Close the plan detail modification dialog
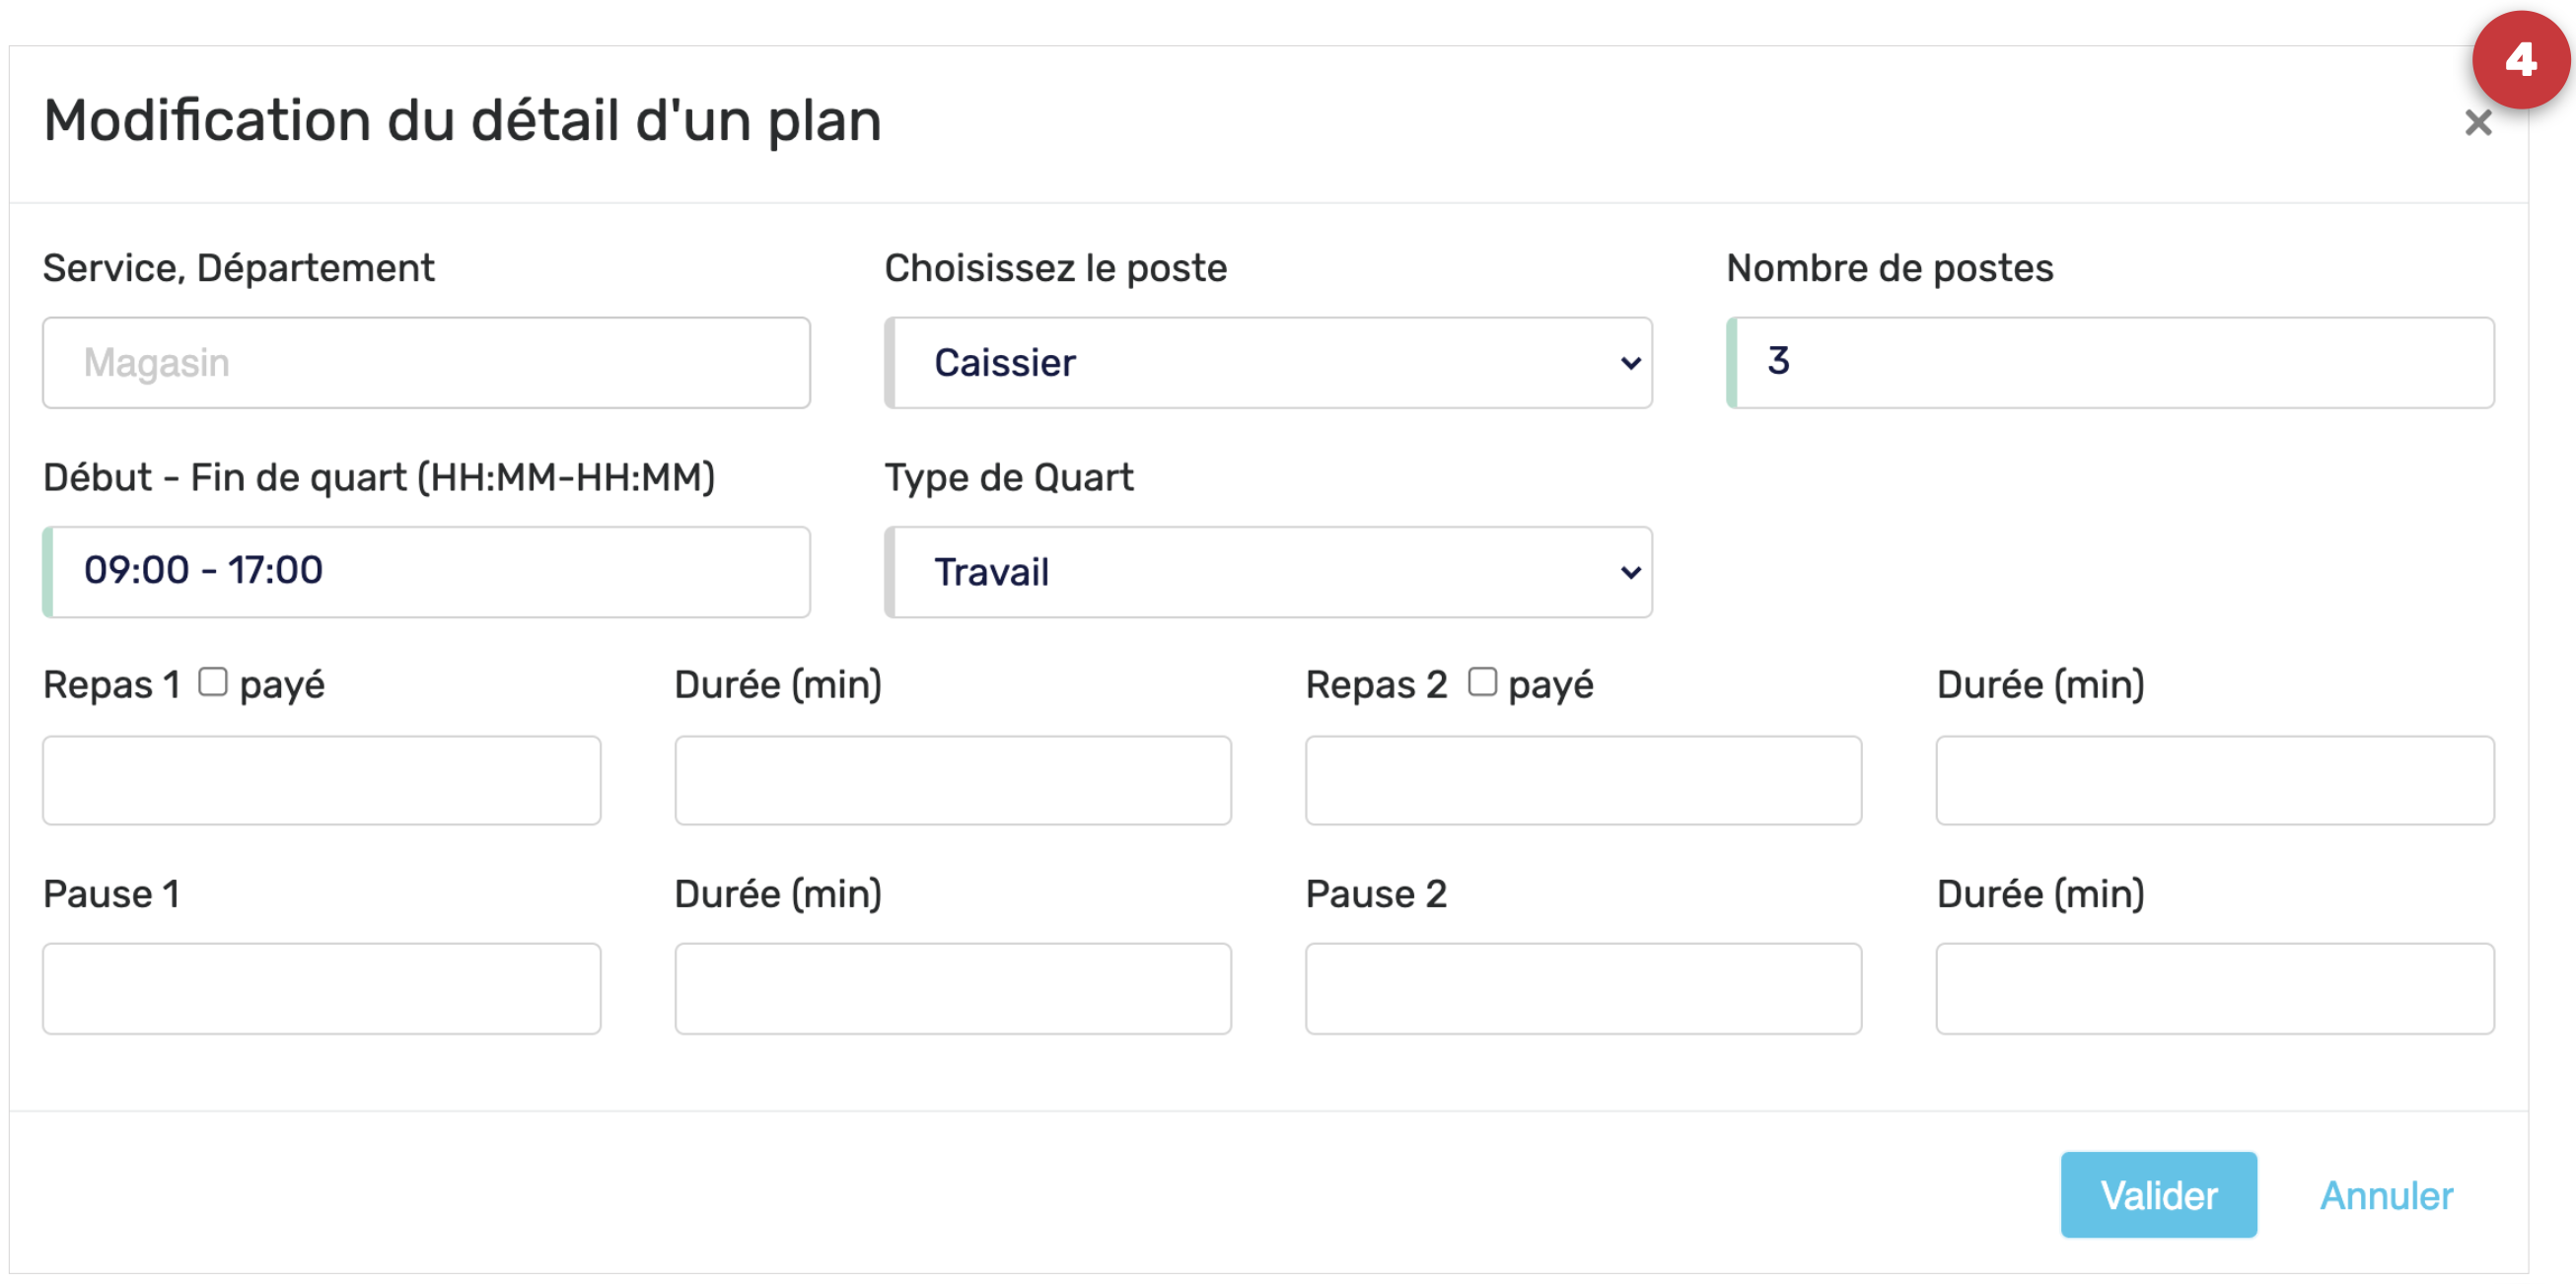2576x1284 pixels. pyautogui.click(x=2477, y=123)
